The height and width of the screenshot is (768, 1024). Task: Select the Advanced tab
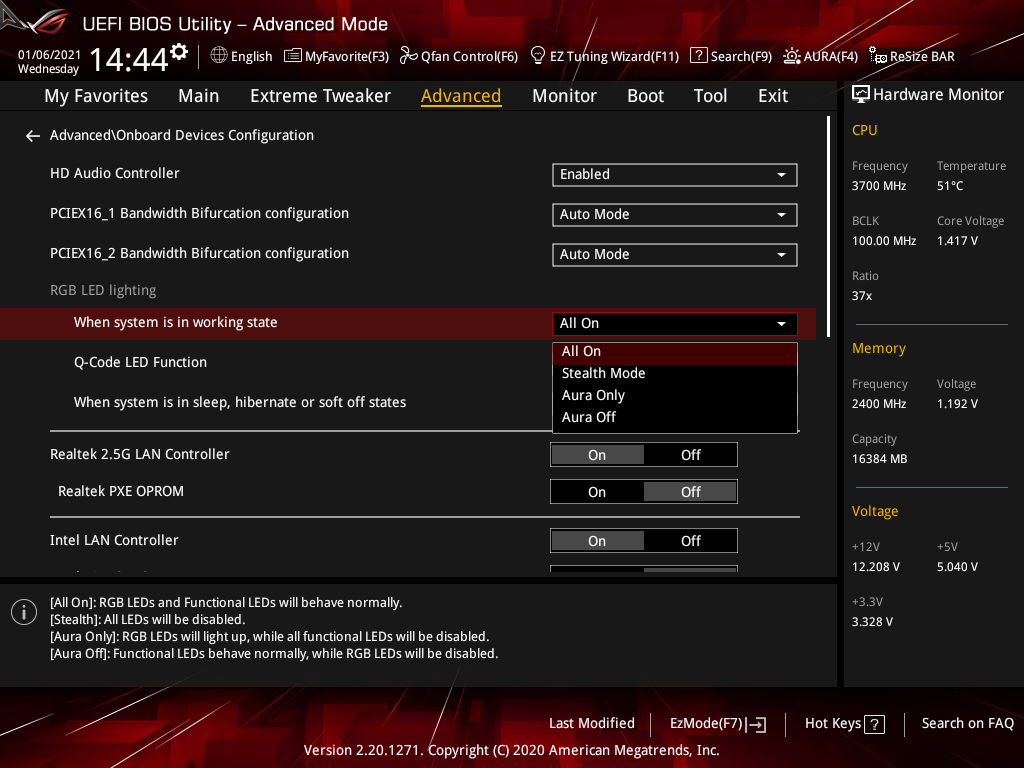pos(461,96)
